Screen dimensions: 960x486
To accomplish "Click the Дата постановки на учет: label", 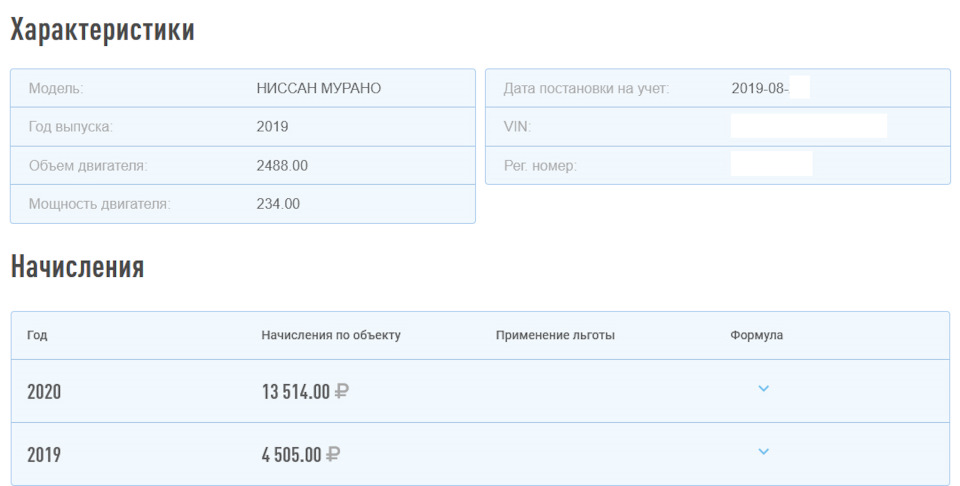I will tap(586, 88).
